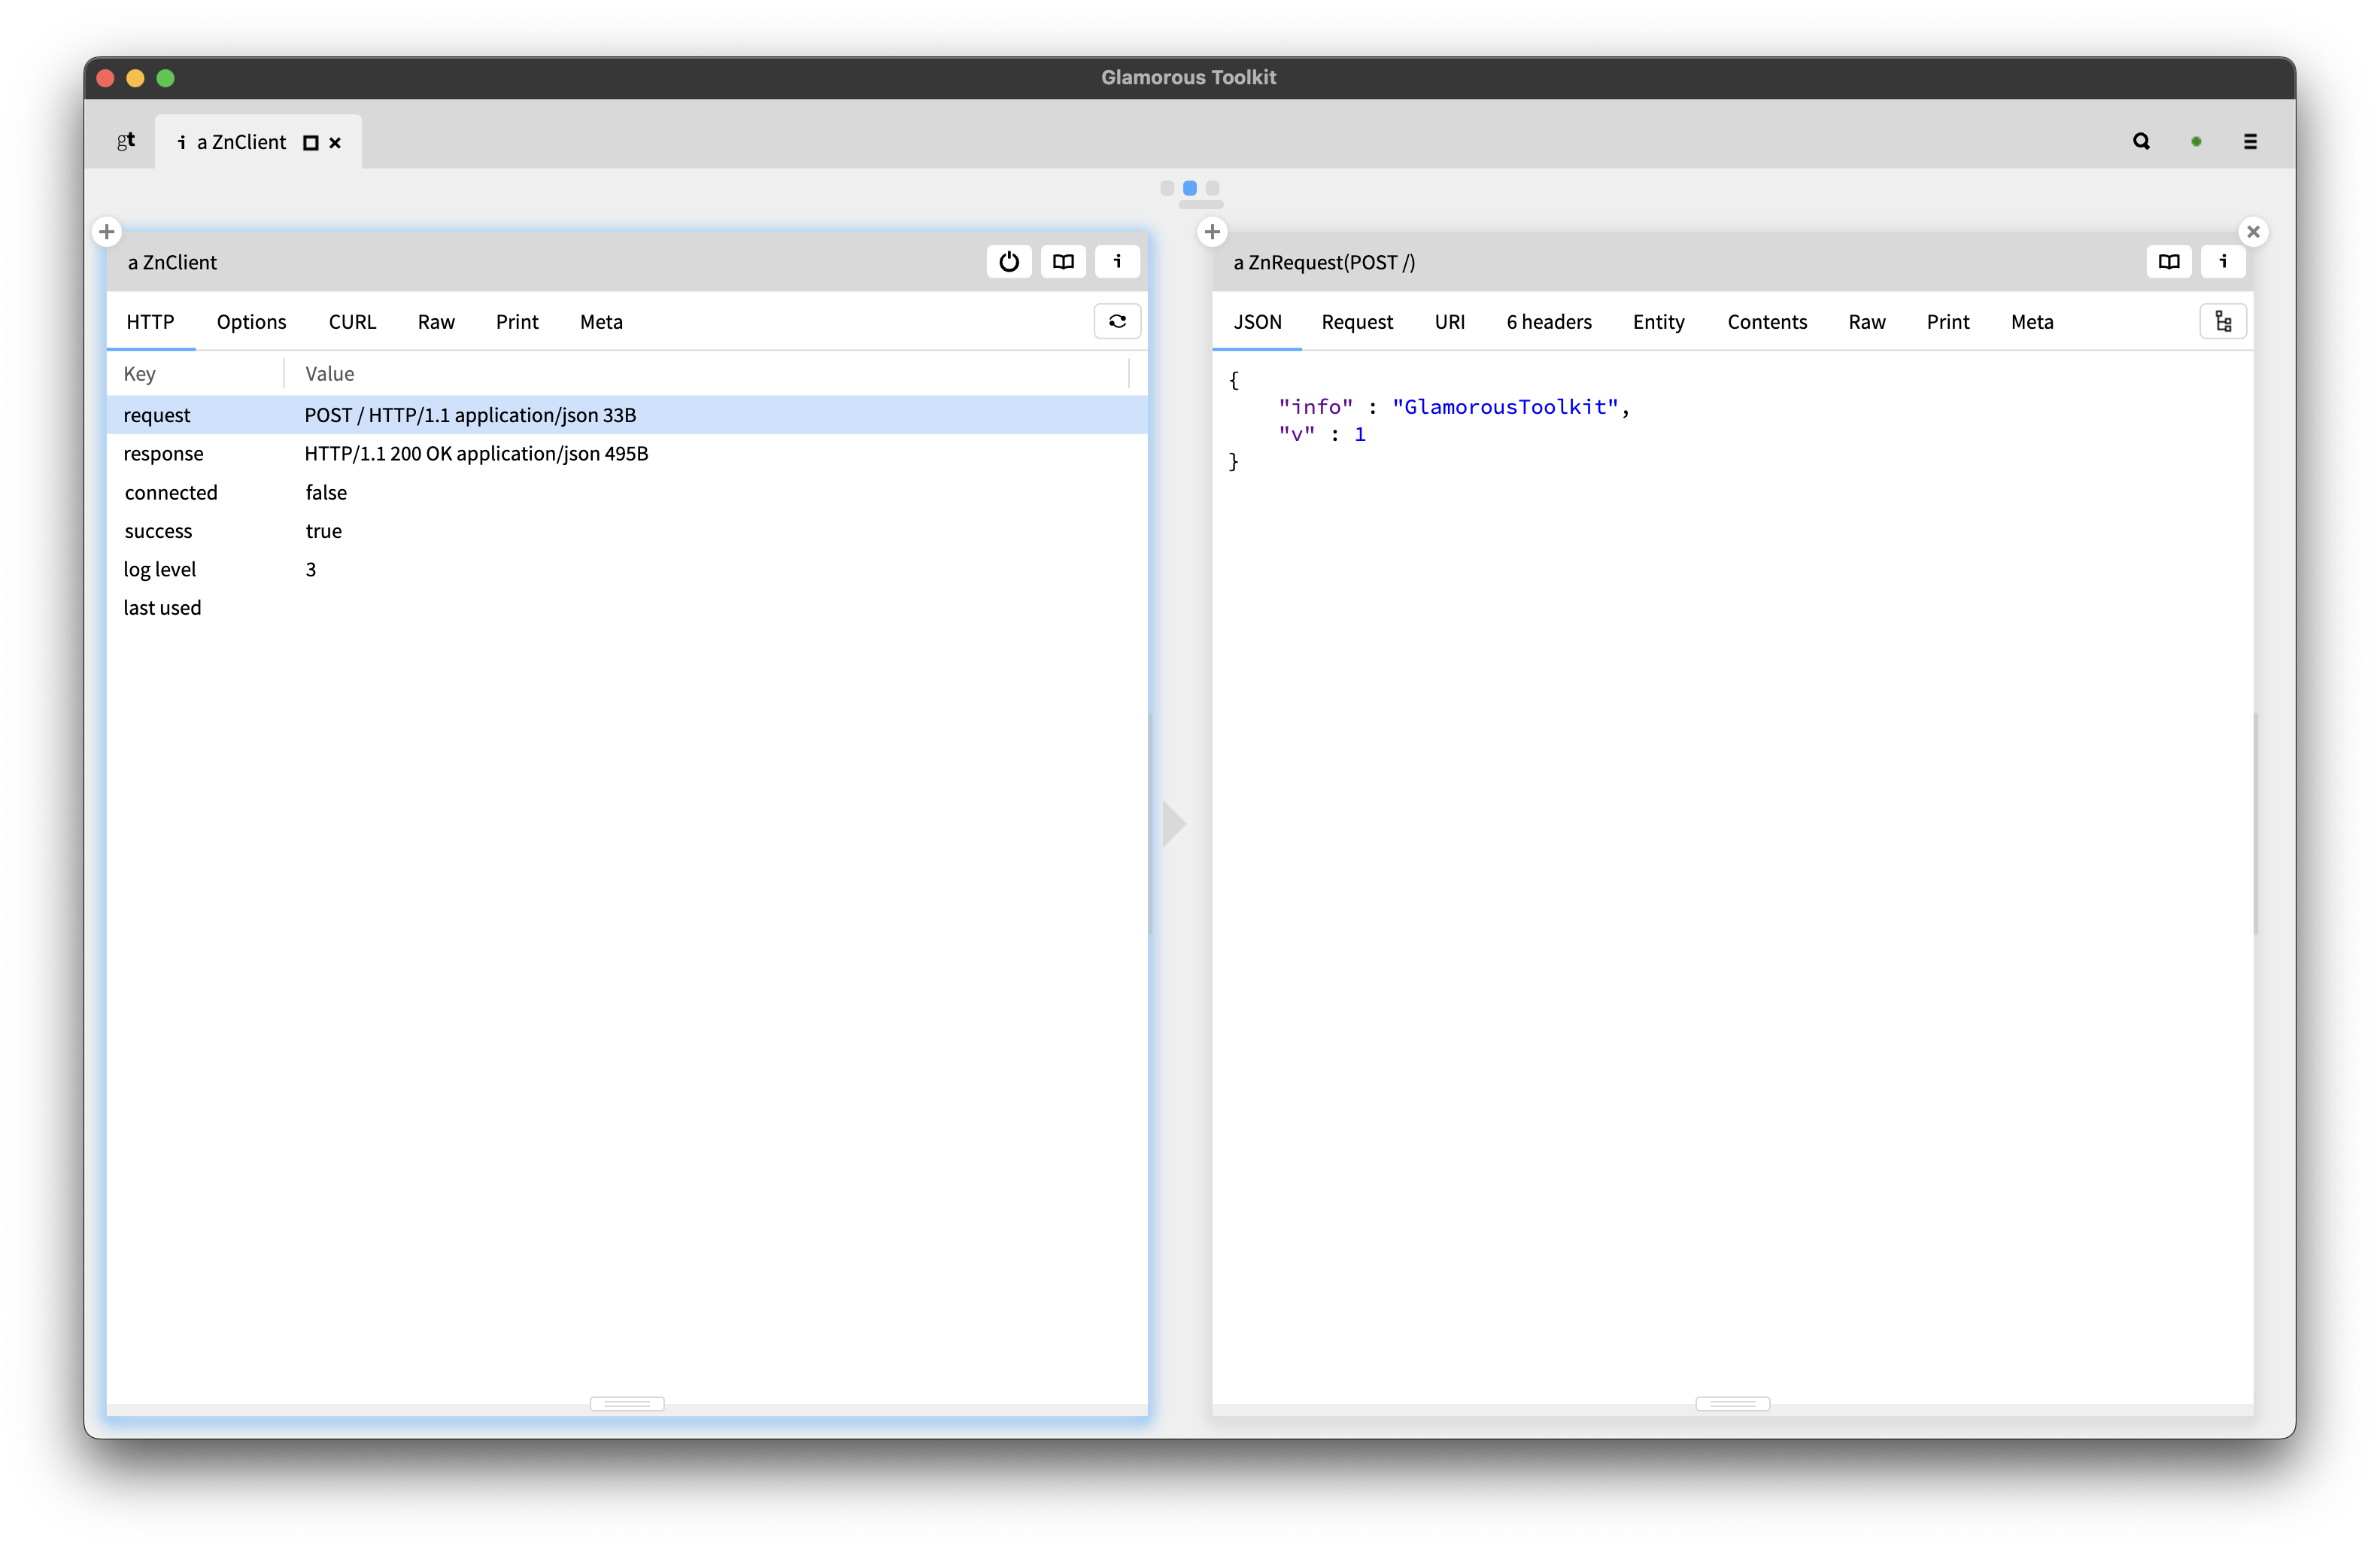Open the global search with the magnifier icon
This screenshot has width=2380, height=1550.
(2141, 141)
